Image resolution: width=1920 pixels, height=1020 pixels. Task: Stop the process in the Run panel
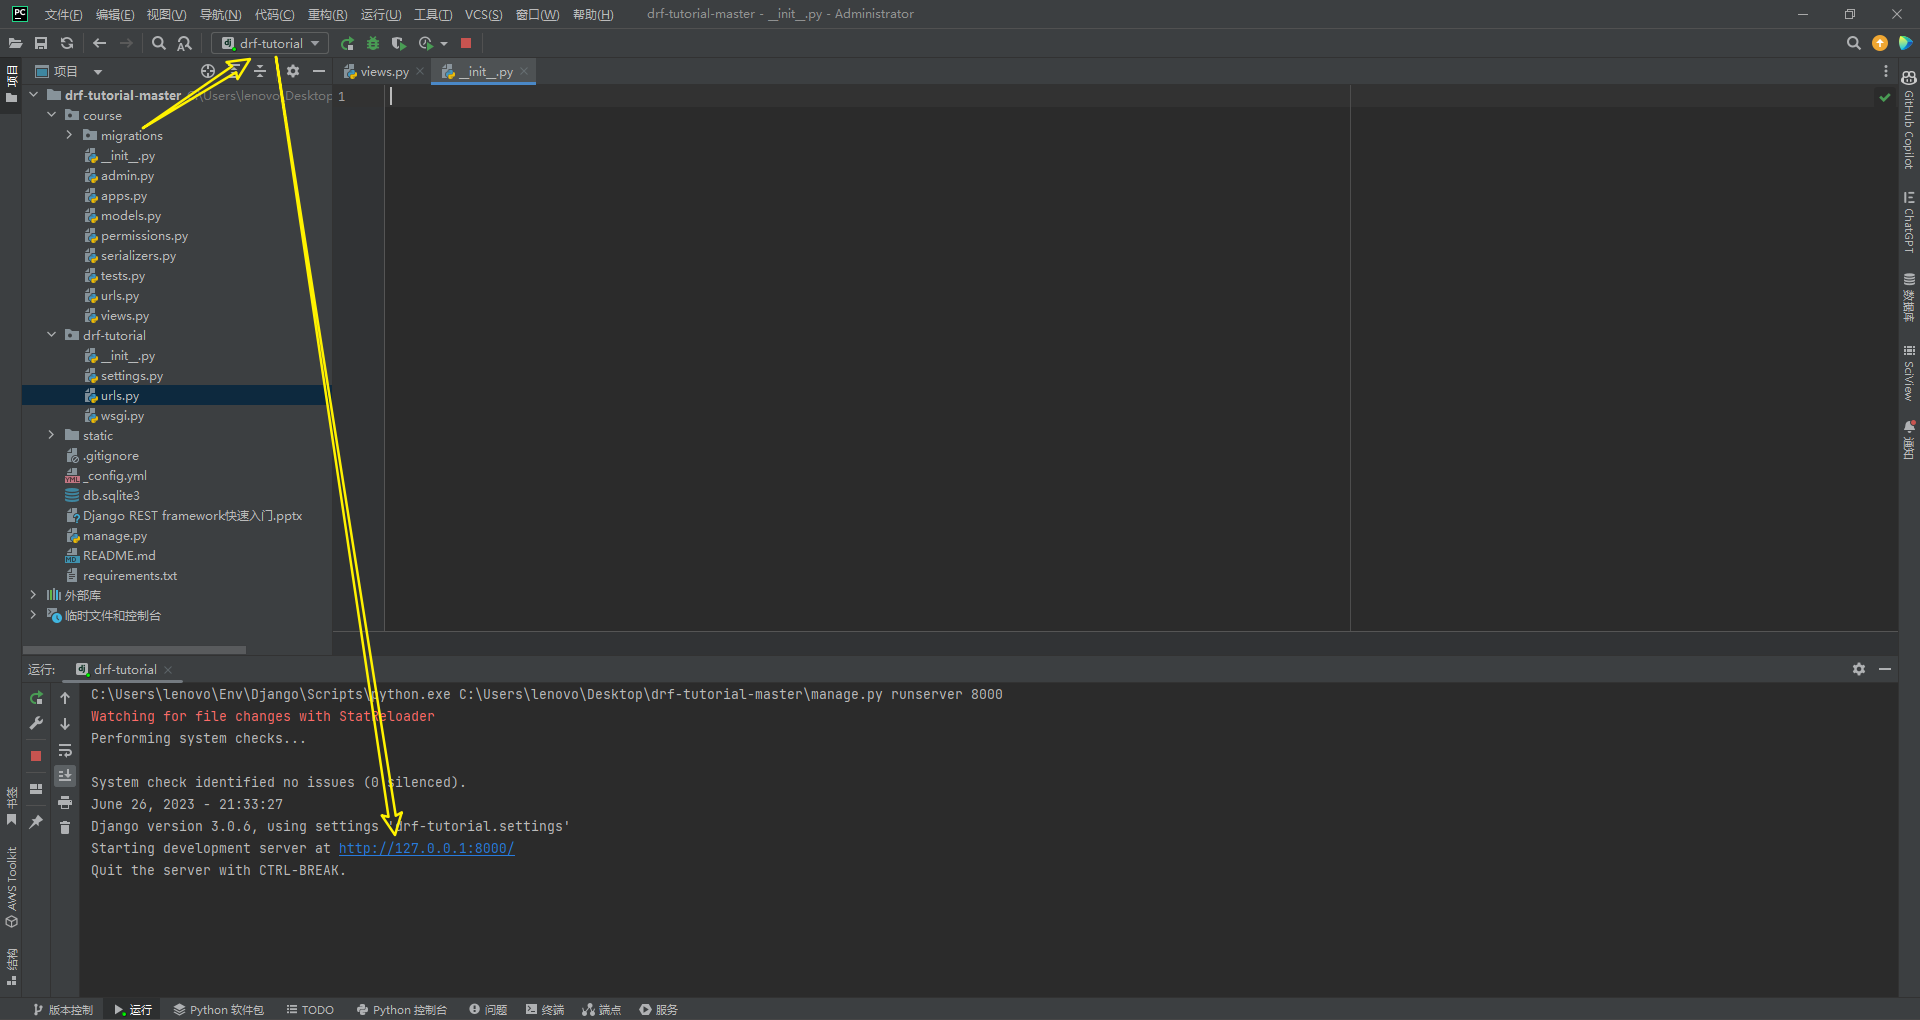click(36, 756)
